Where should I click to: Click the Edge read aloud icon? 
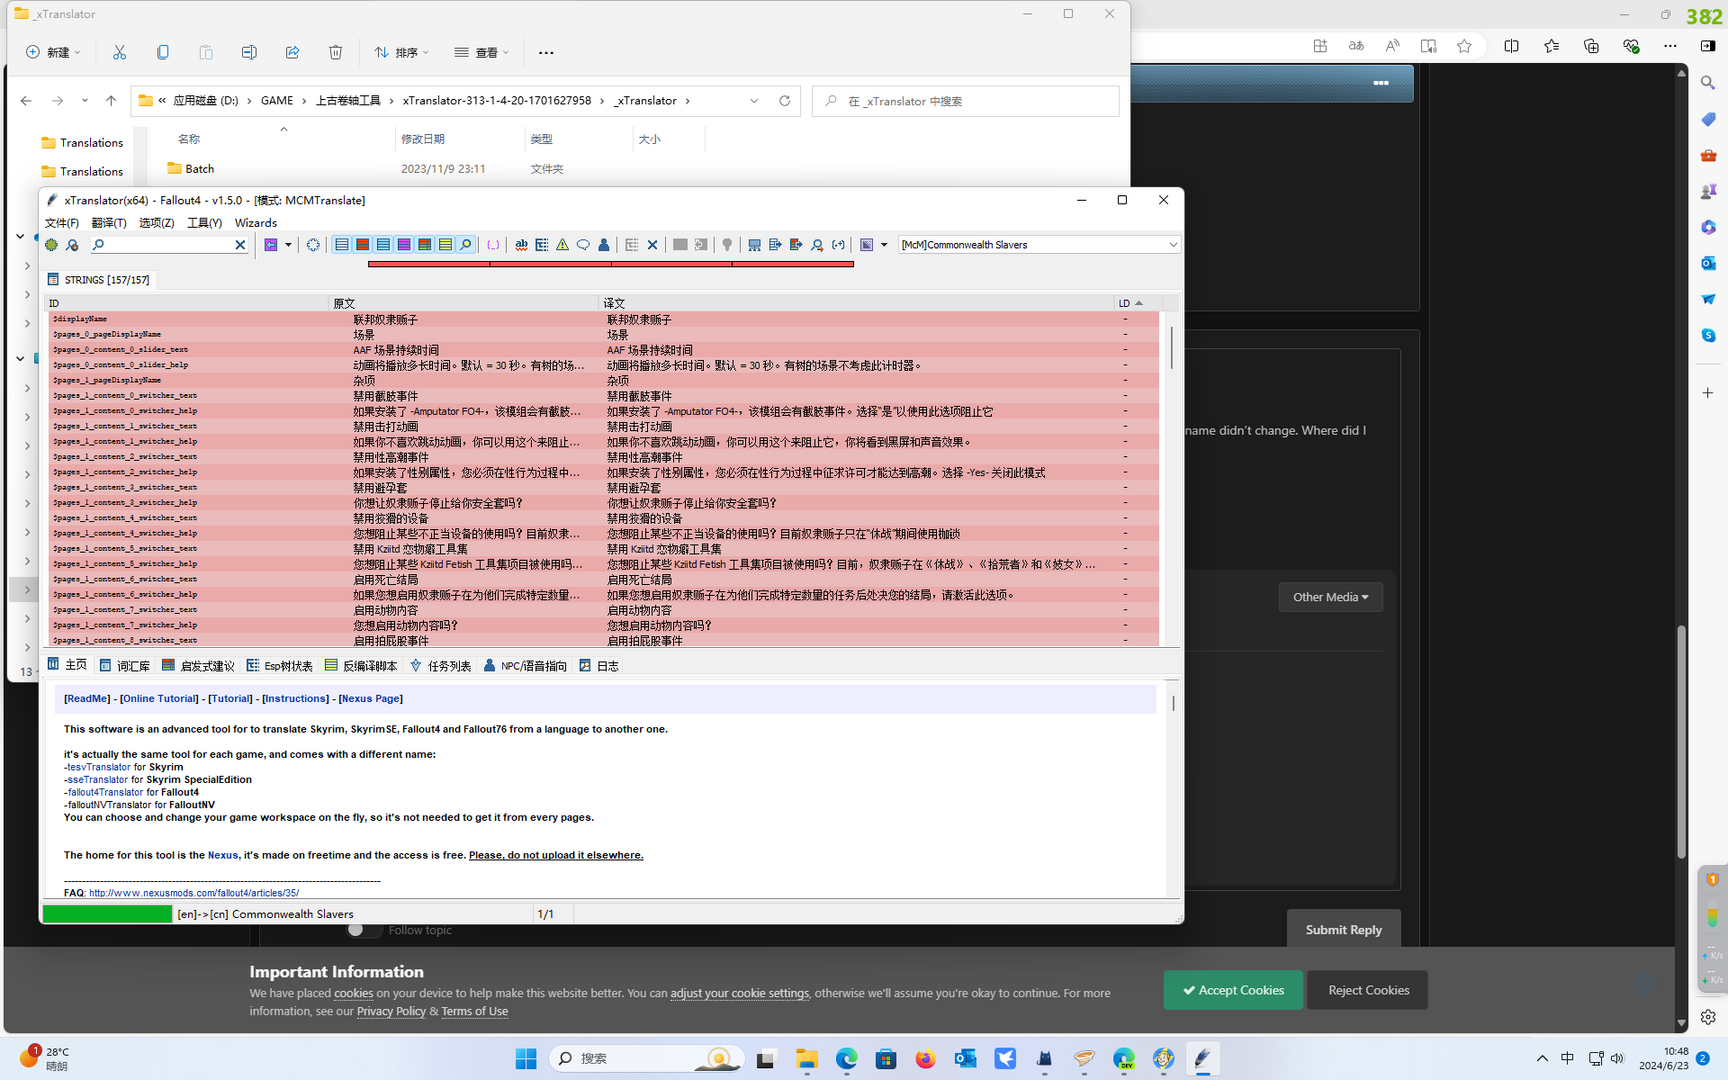click(x=1392, y=46)
